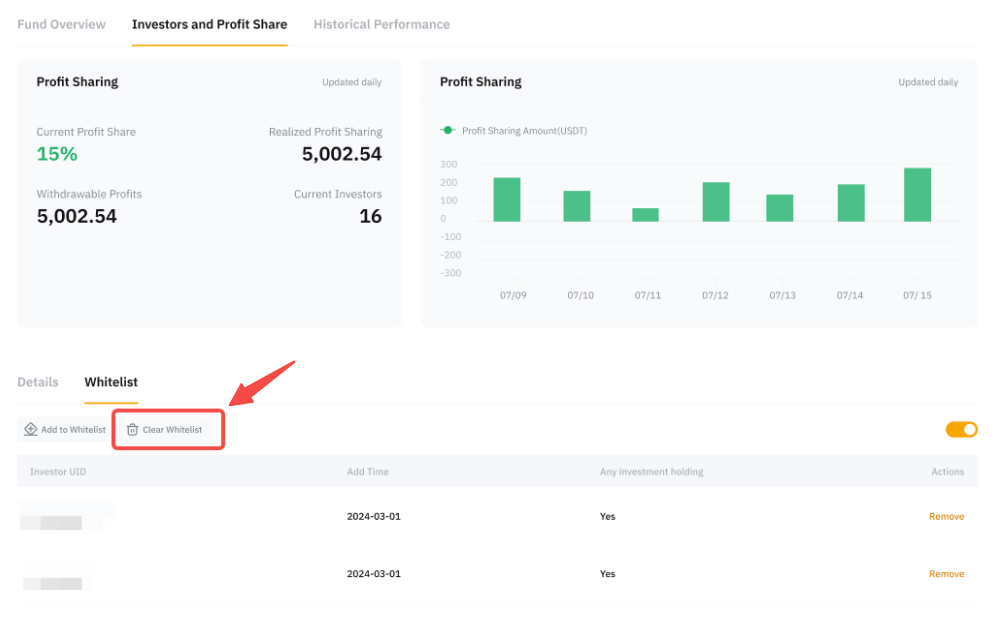Screen dimensions: 995x625
Task: Click the 07/12 profit sharing bar
Action: click(x=716, y=202)
